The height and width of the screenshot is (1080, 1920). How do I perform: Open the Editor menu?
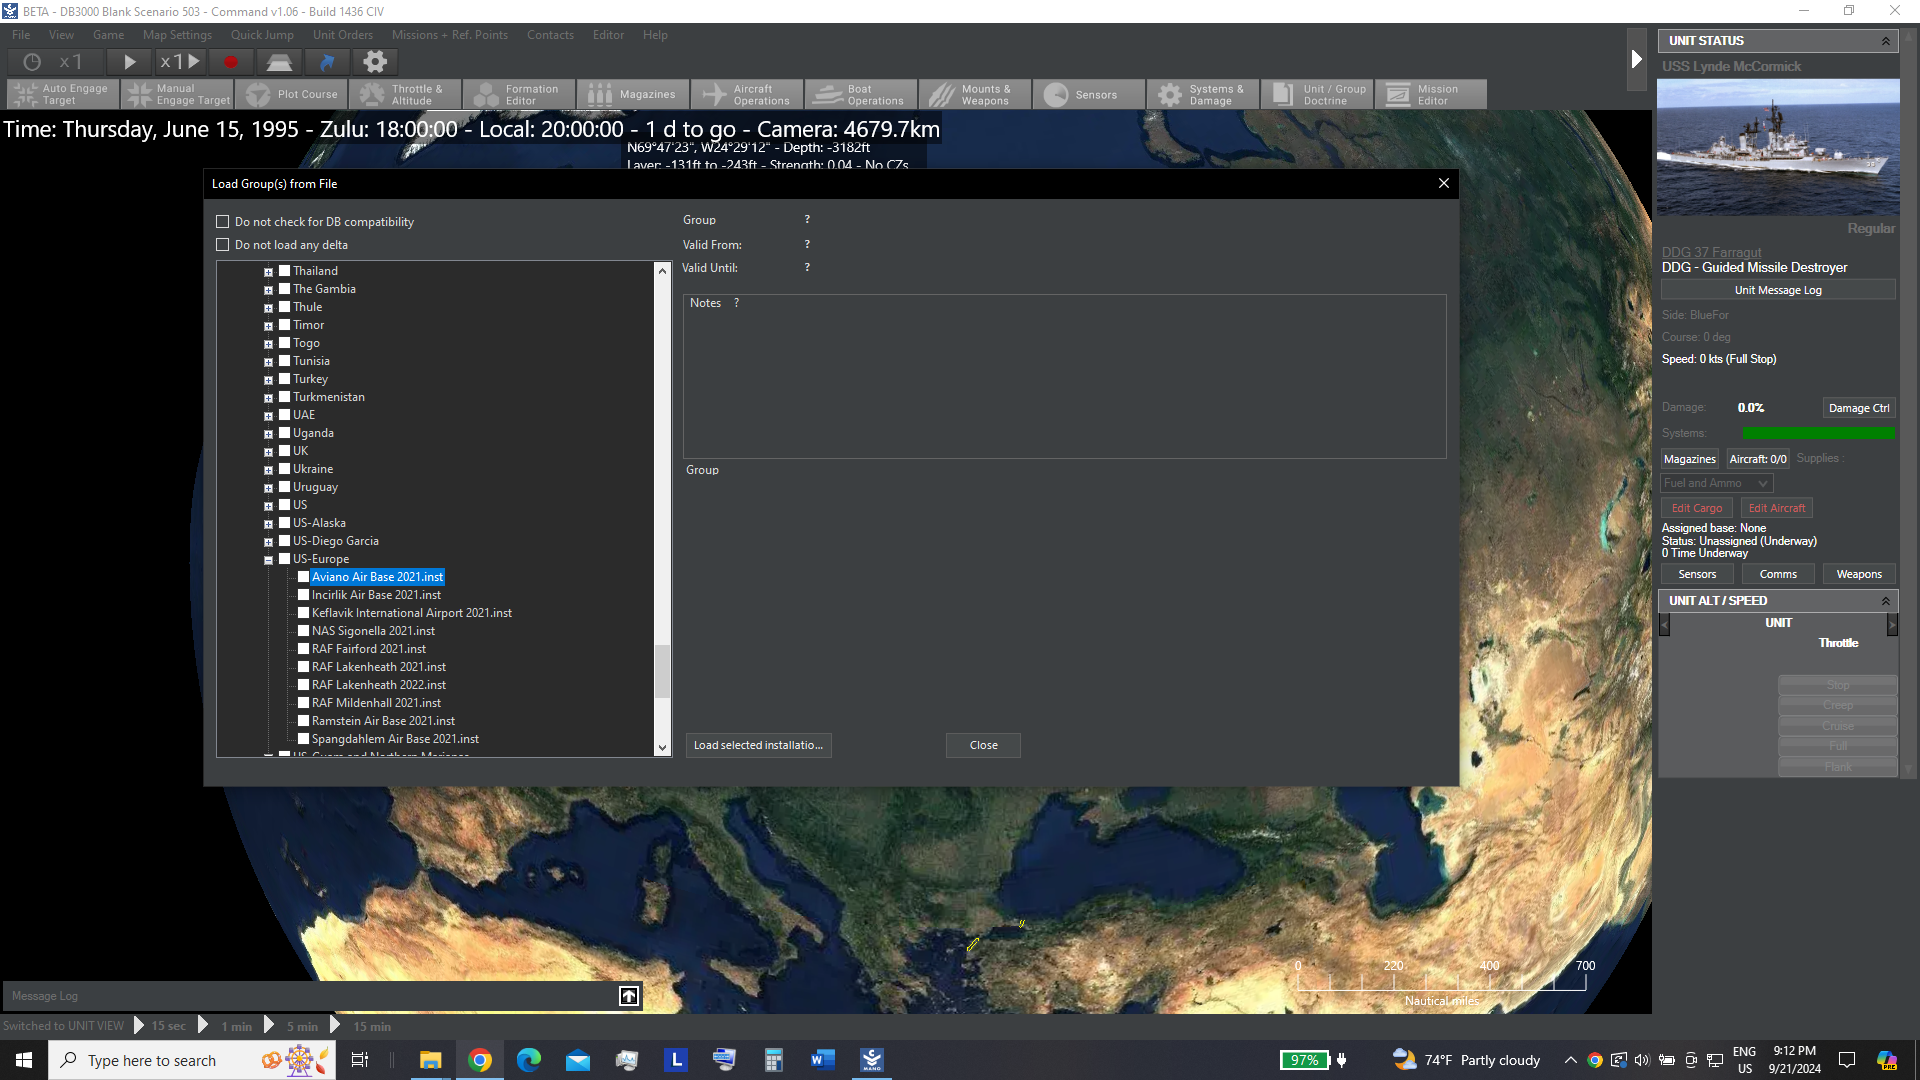(x=608, y=35)
